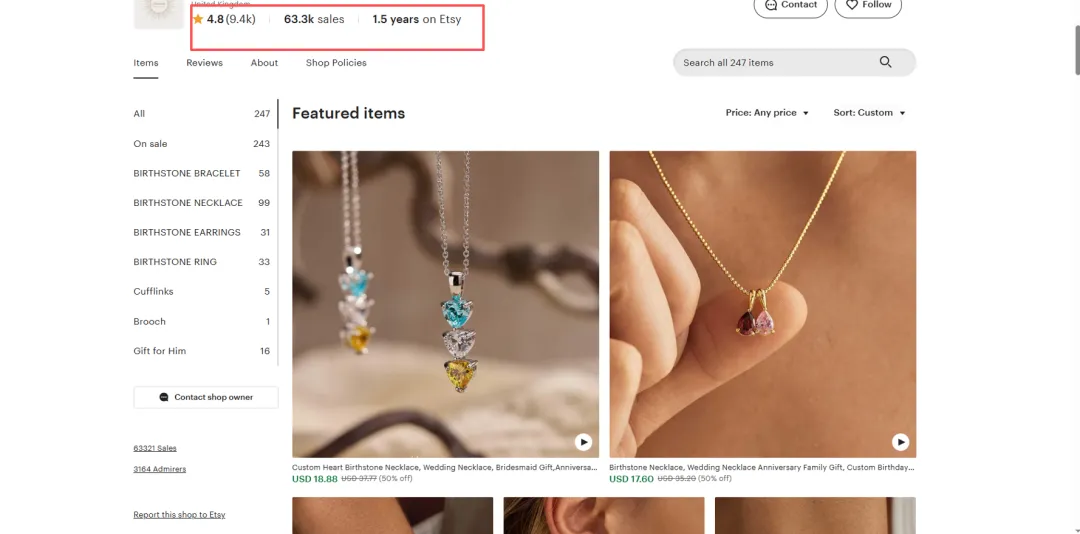The height and width of the screenshot is (534, 1080).
Task: Open the Sort: Custom dropdown
Action: pyautogui.click(x=869, y=113)
